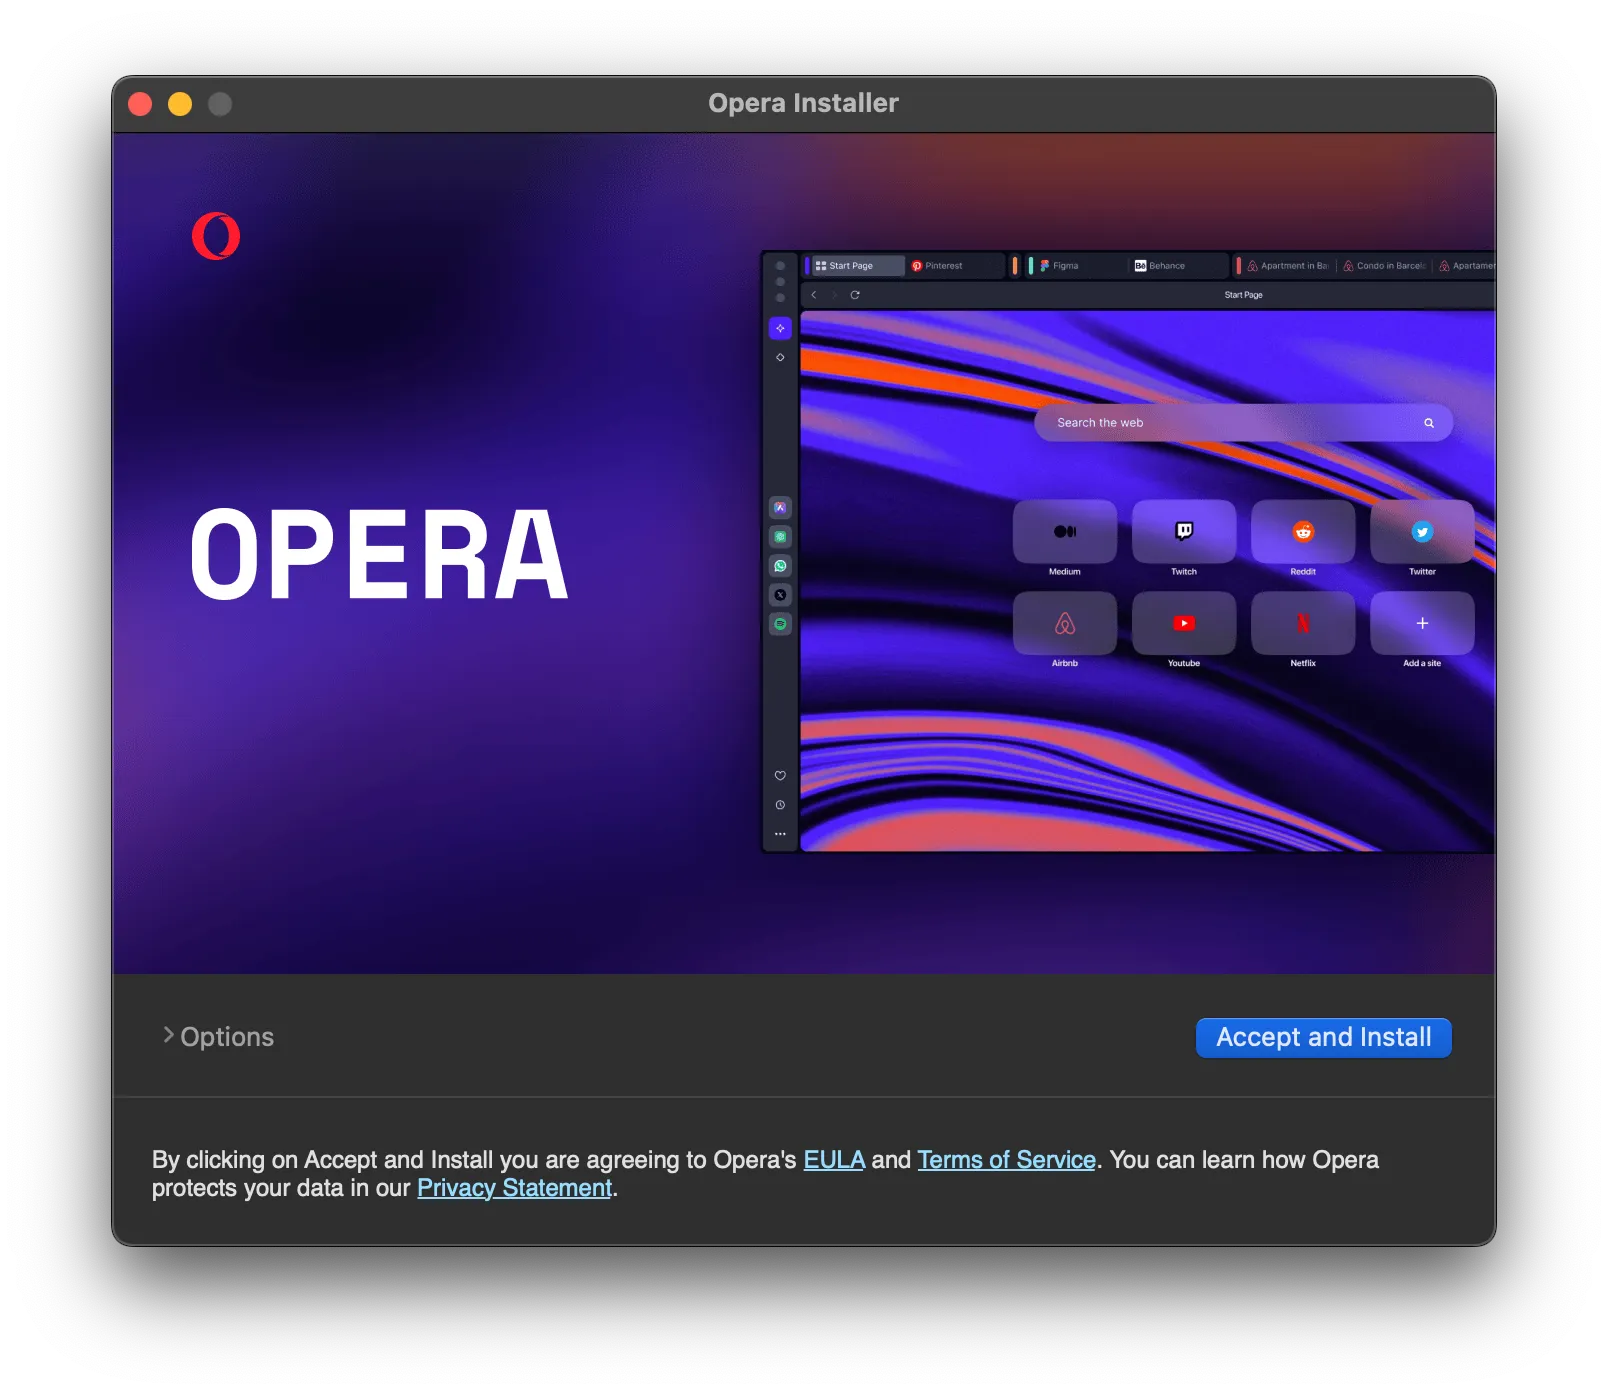Select the Airbnb speed dial tile
The width and height of the screenshot is (1608, 1394).
point(1065,624)
